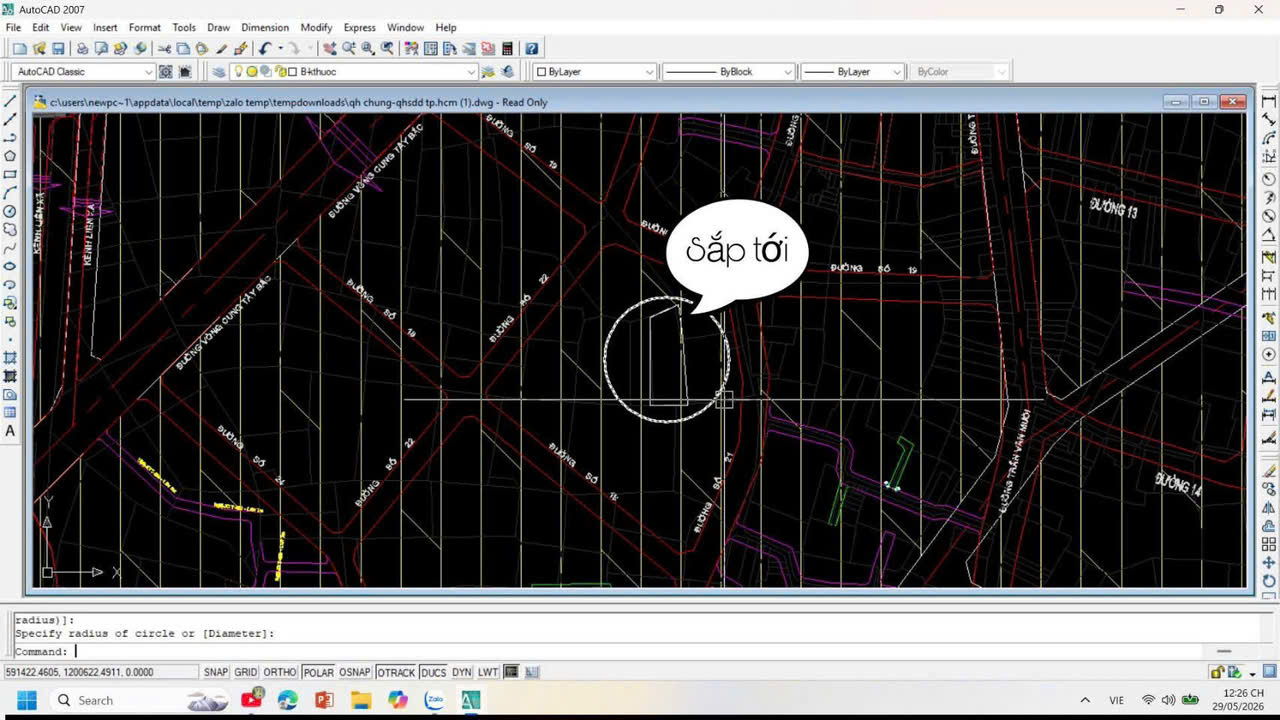Click the Model/Paper space button in status bar
This screenshot has height=720, width=1280.
tap(511, 672)
